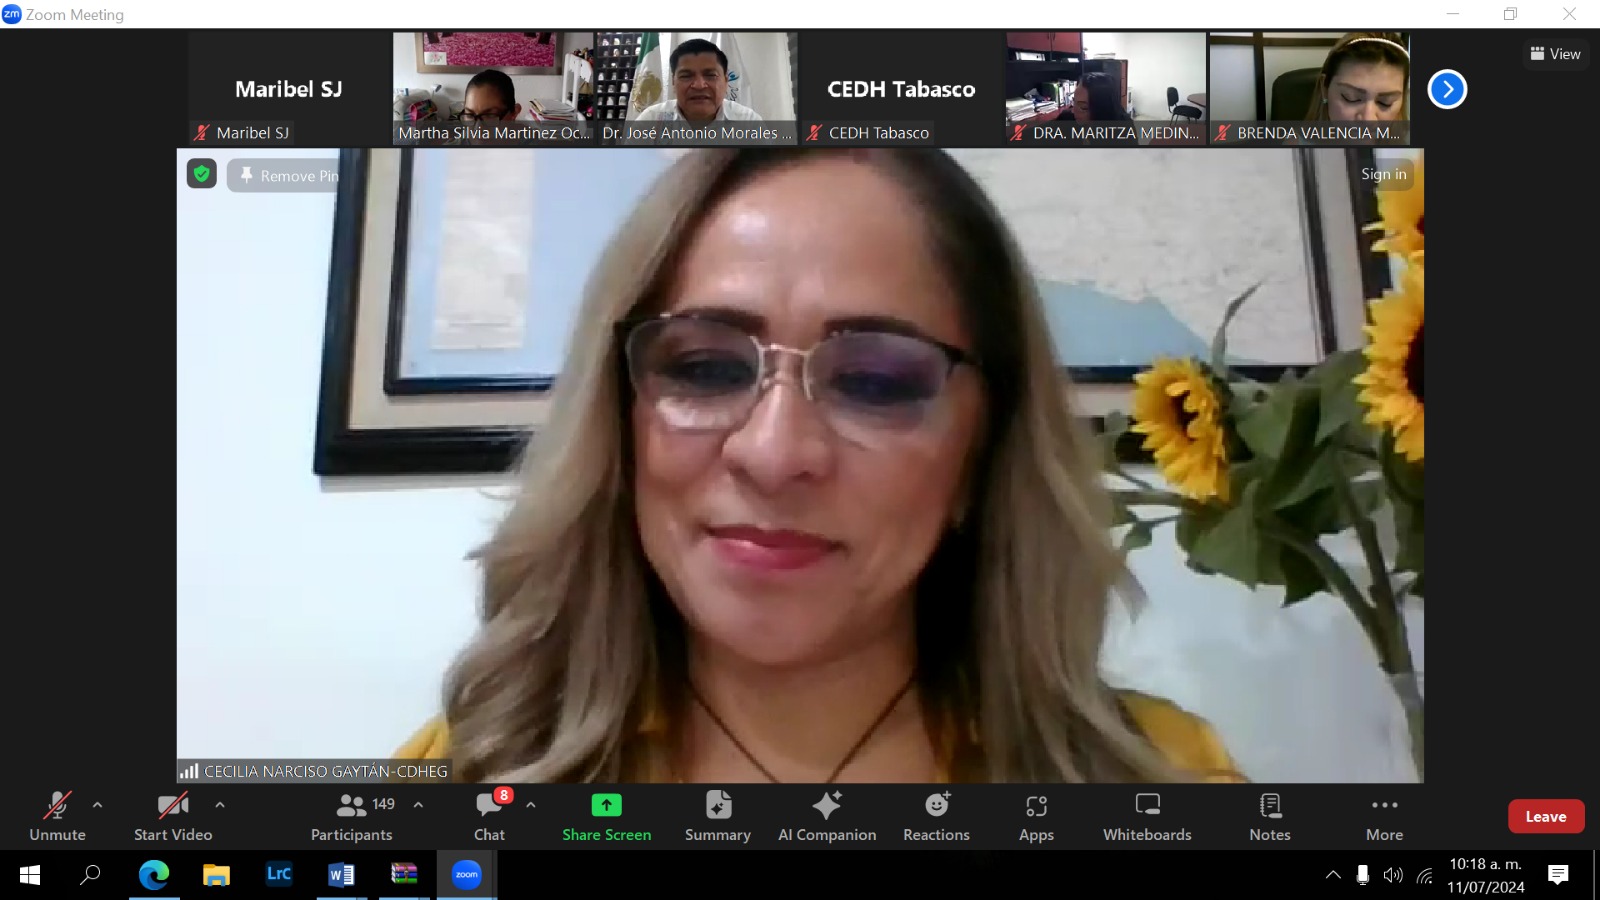Open File Explorer from taskbar
Image resolution: width=1600 pixels, height=900 pixels.
pos(216,875)
